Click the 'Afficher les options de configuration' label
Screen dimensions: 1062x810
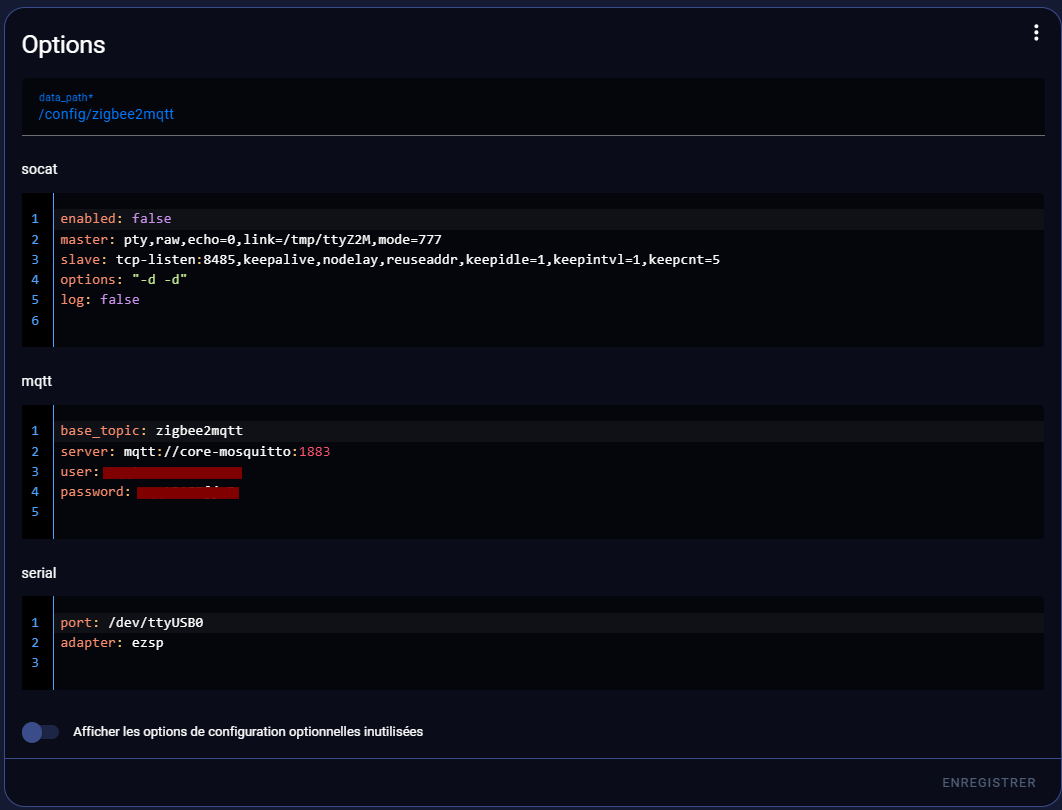[x=248, y=732]
